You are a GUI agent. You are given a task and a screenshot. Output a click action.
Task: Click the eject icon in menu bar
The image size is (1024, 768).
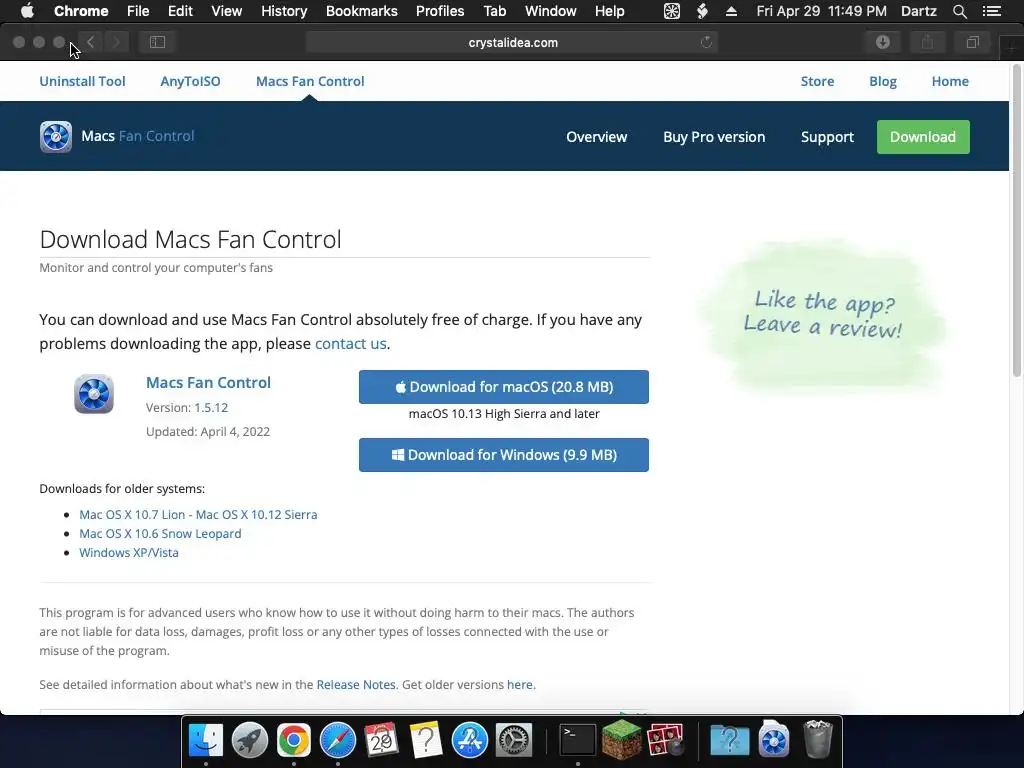[x=731, y=11]
